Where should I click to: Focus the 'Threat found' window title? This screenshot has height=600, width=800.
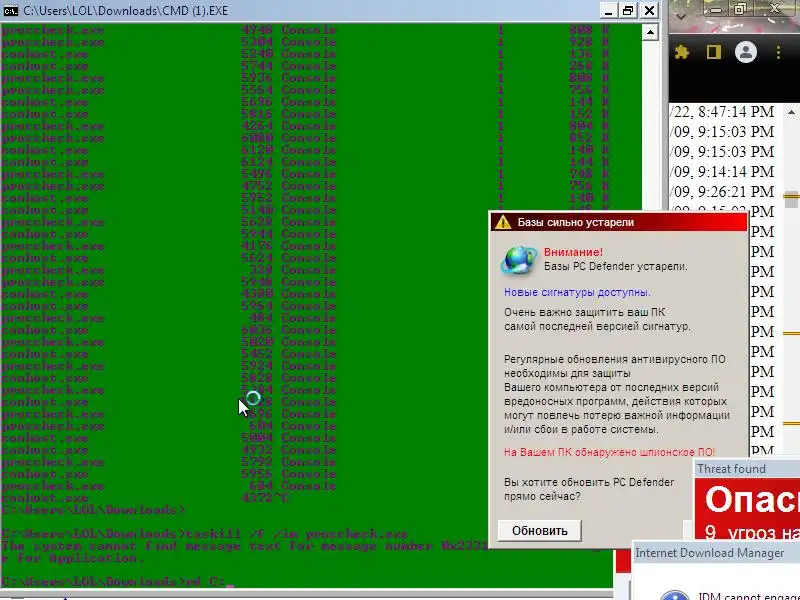[731, 469]
